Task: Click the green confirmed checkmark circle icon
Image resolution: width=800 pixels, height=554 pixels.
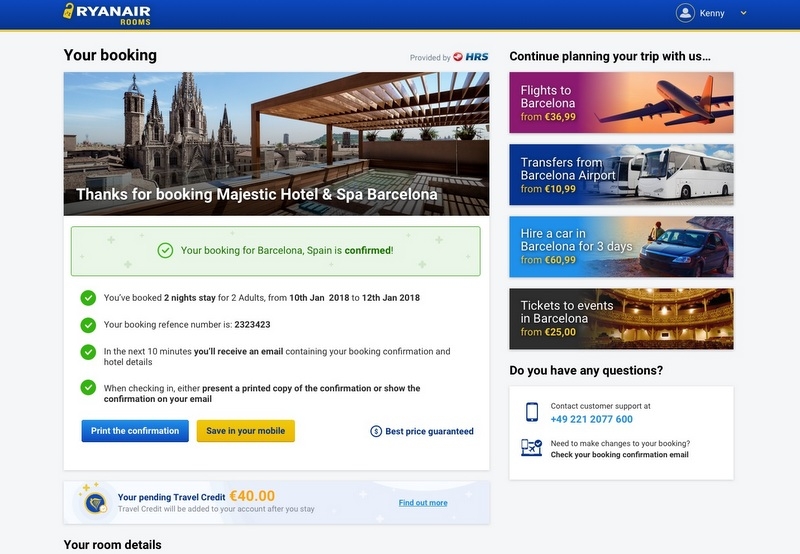Action: 165,250
